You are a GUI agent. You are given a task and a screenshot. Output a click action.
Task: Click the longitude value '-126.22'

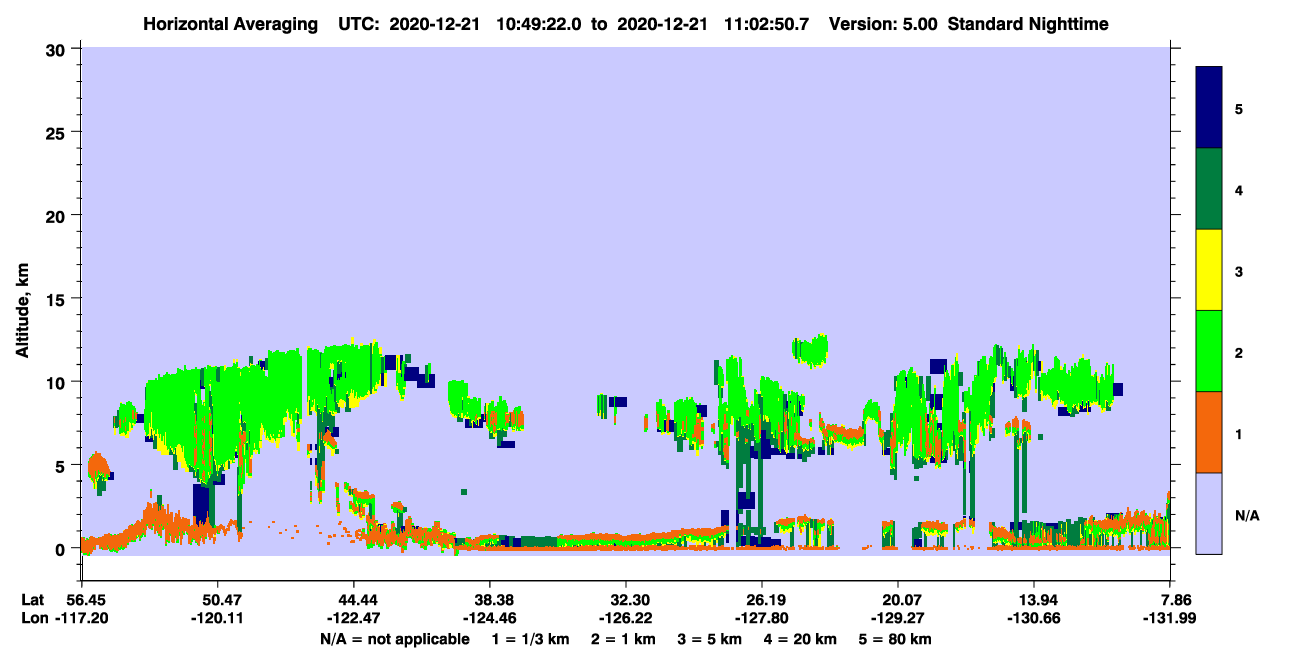[x=626, y=618]
